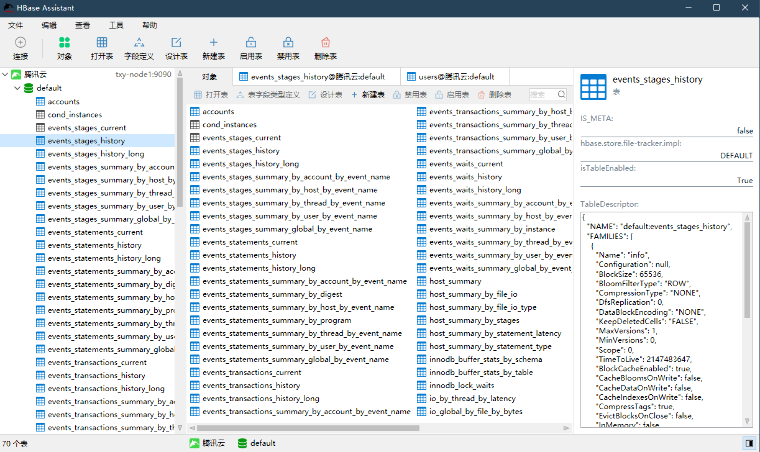Select the 腾讯云 connection in the tree
Screen dimensions: 760x452
(x=35, y=74)
